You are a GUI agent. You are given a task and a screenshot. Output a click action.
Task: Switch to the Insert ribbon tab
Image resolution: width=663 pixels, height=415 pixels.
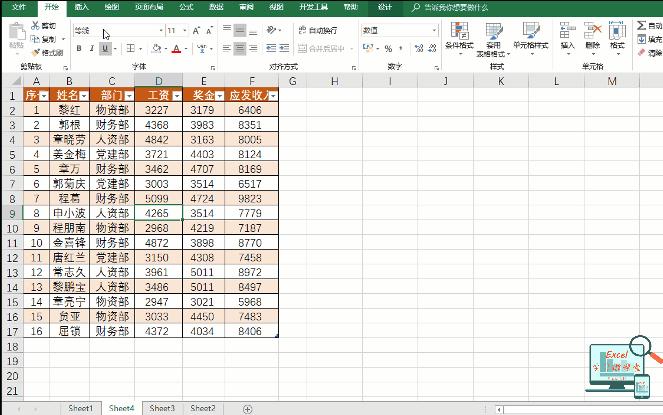[x=81, y=7]
